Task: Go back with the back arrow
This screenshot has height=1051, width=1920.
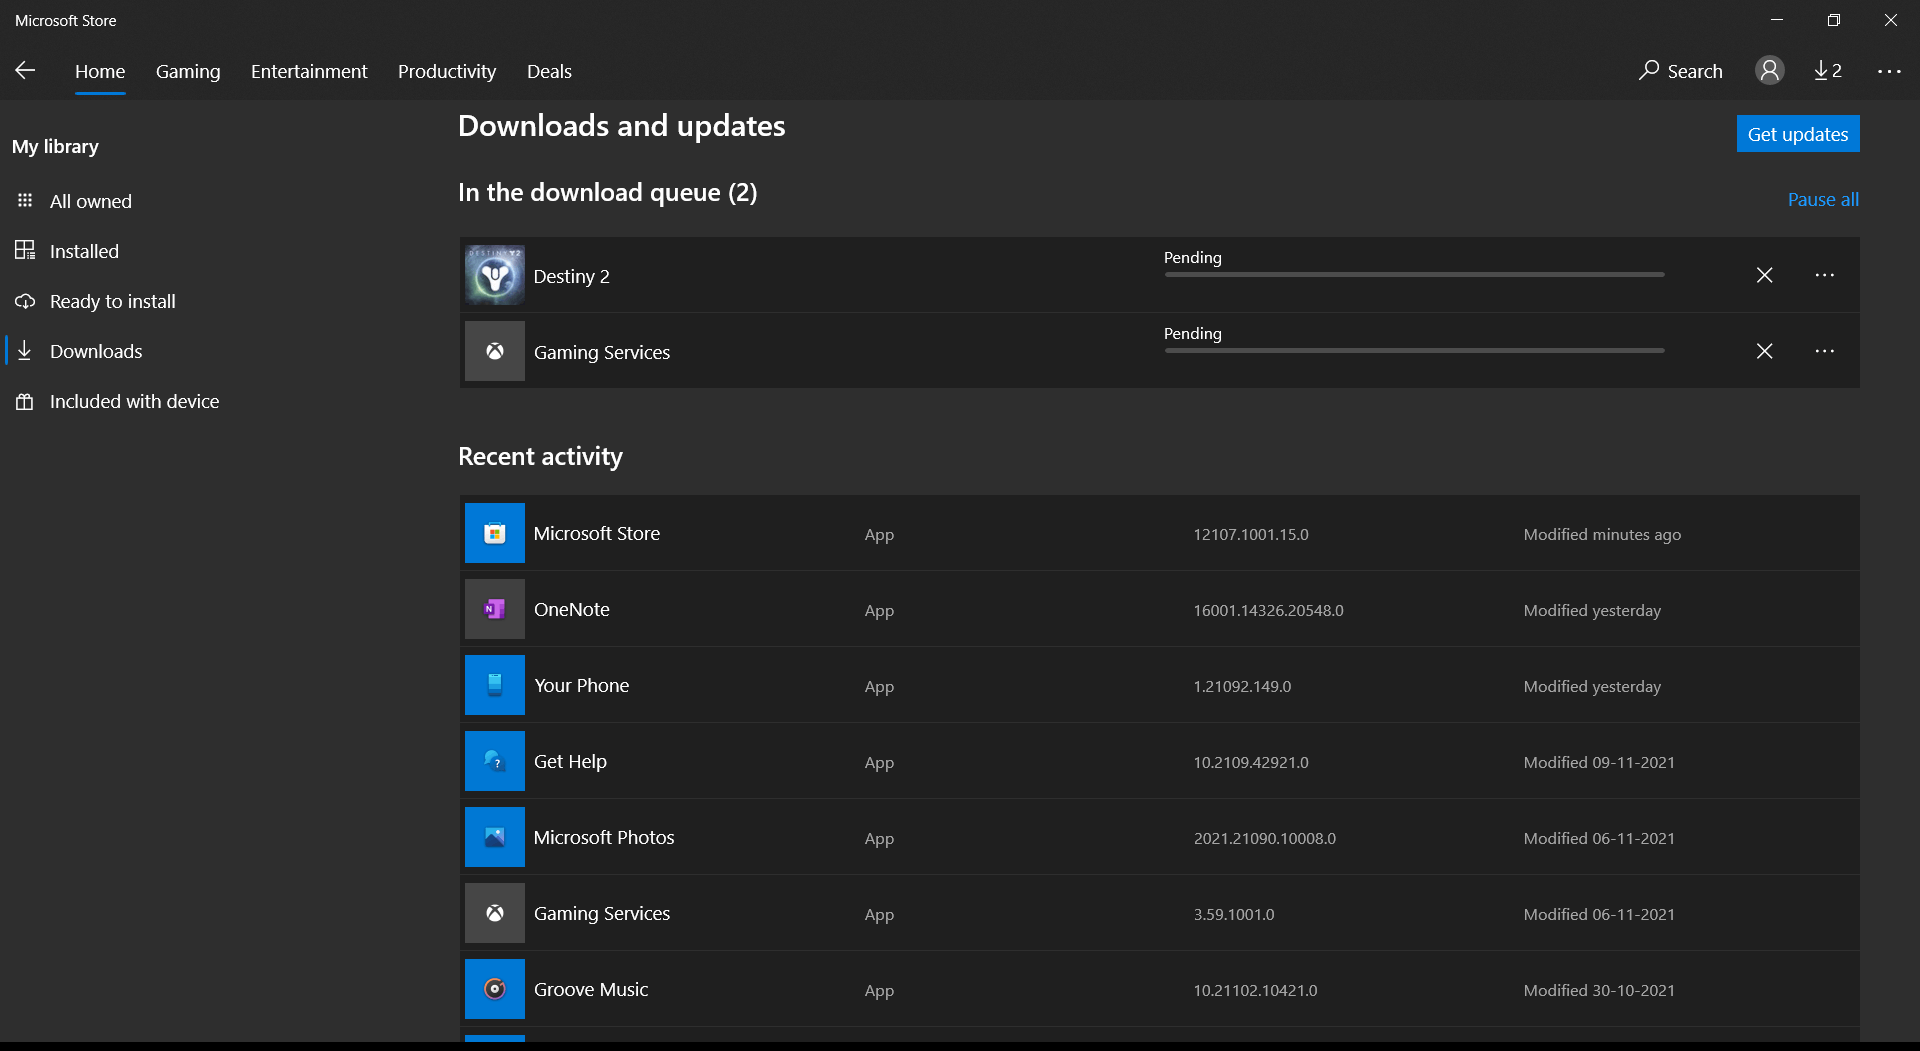Action: click(x=25, y=70)
